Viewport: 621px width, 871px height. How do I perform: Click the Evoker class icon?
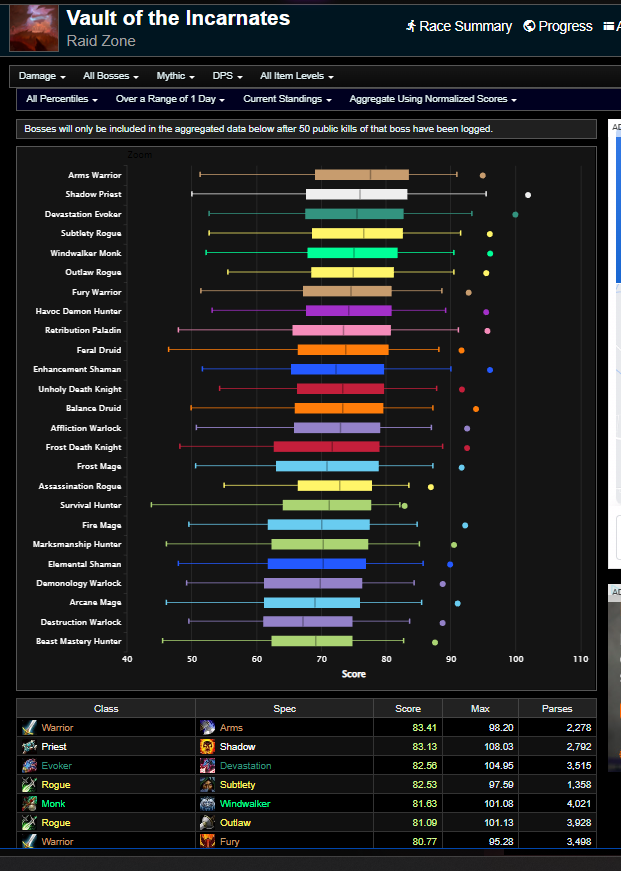[x=29, y=765]
